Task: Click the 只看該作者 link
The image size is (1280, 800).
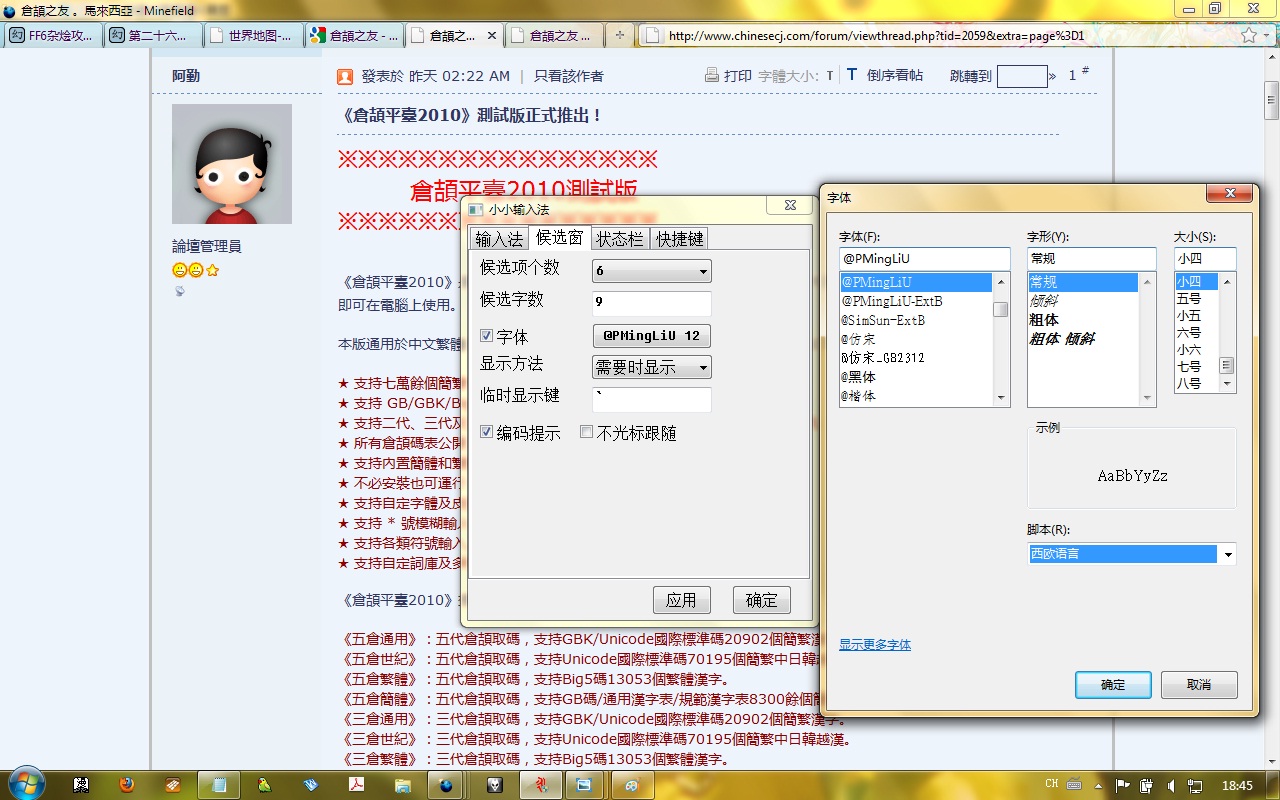Action: [x=568, y=76]
